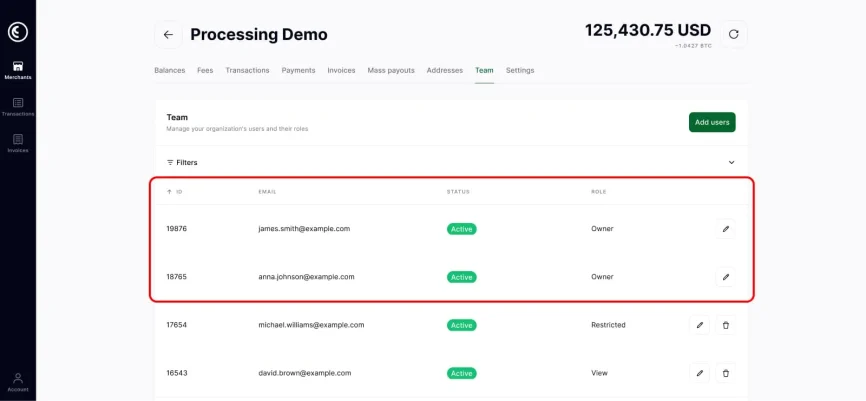Select the email david.brown@example.com
Screen dimensions: 866x401
coord(305,373)
